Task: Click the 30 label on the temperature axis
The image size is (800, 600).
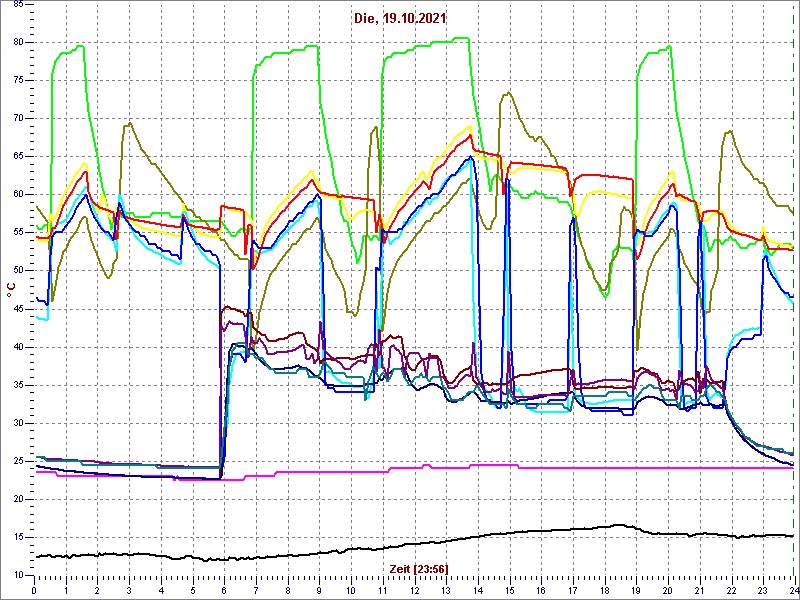Action: (x=17, y=423)
